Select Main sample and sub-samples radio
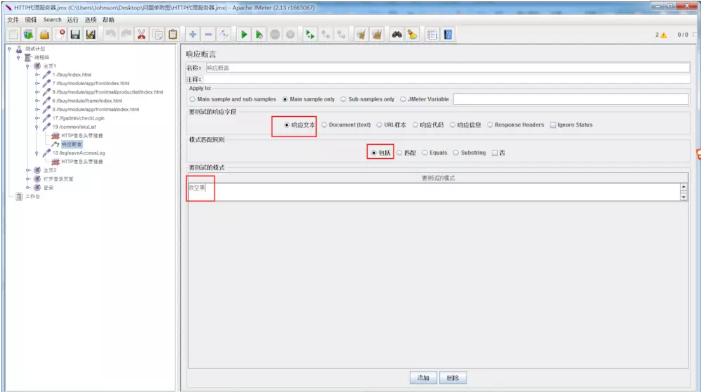Viewport: 701px width, 392px height. coord(192,99)
